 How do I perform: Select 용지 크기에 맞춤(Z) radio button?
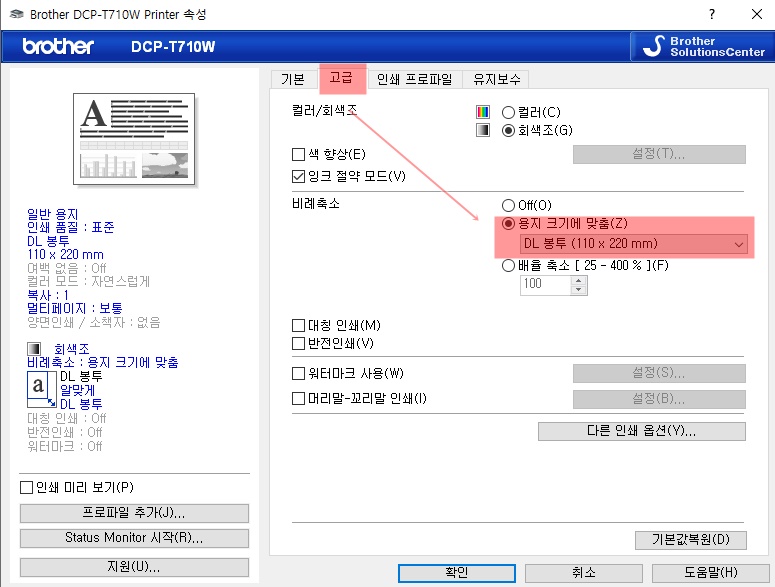click(508, 224)
